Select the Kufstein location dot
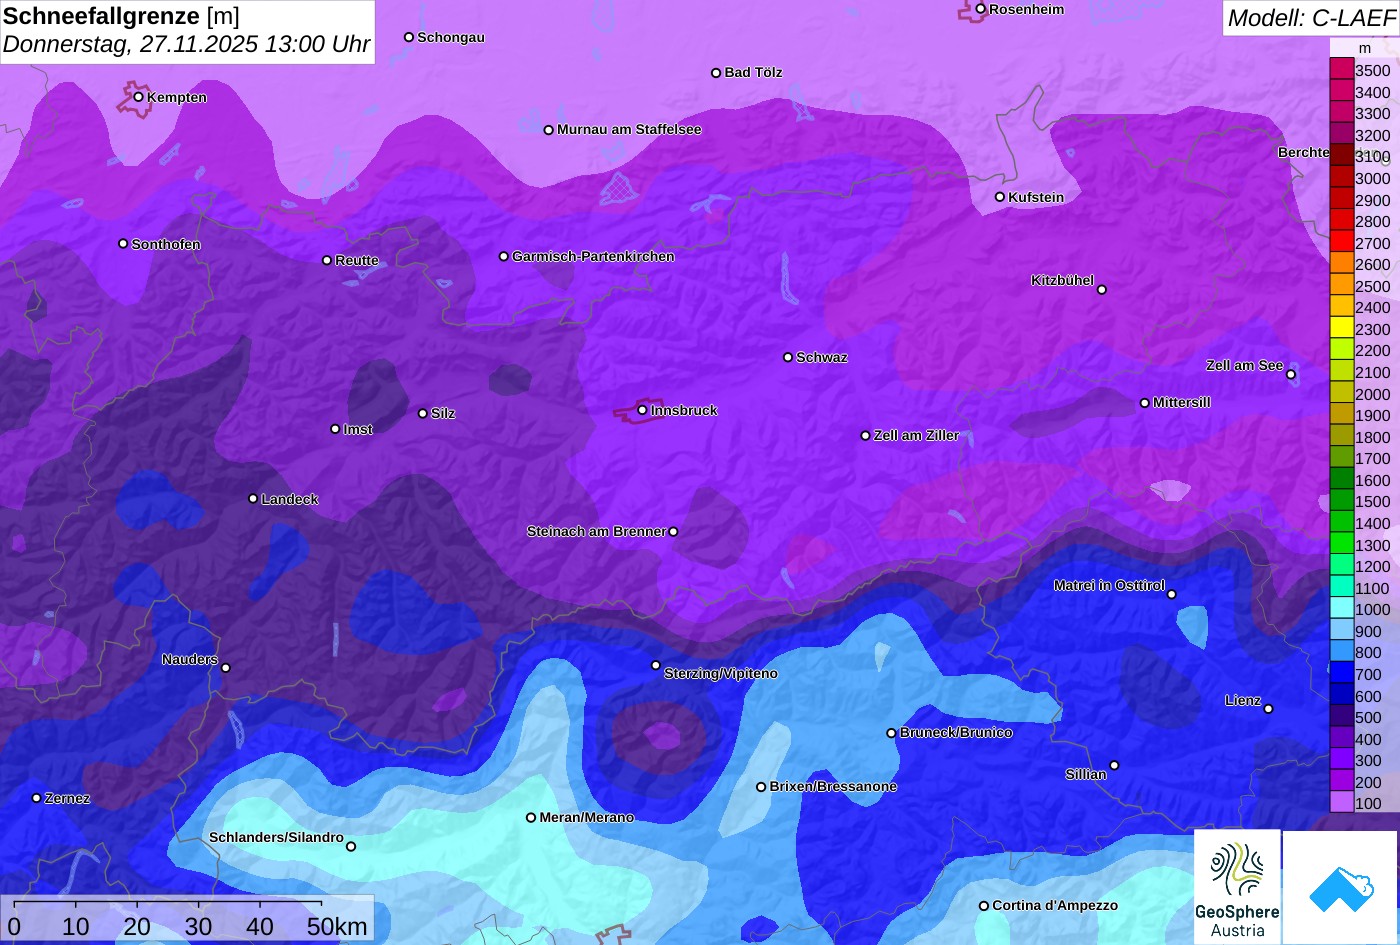Viewport: 1400px width, 945px height. pyautogui.click(x=1000, y=197)
